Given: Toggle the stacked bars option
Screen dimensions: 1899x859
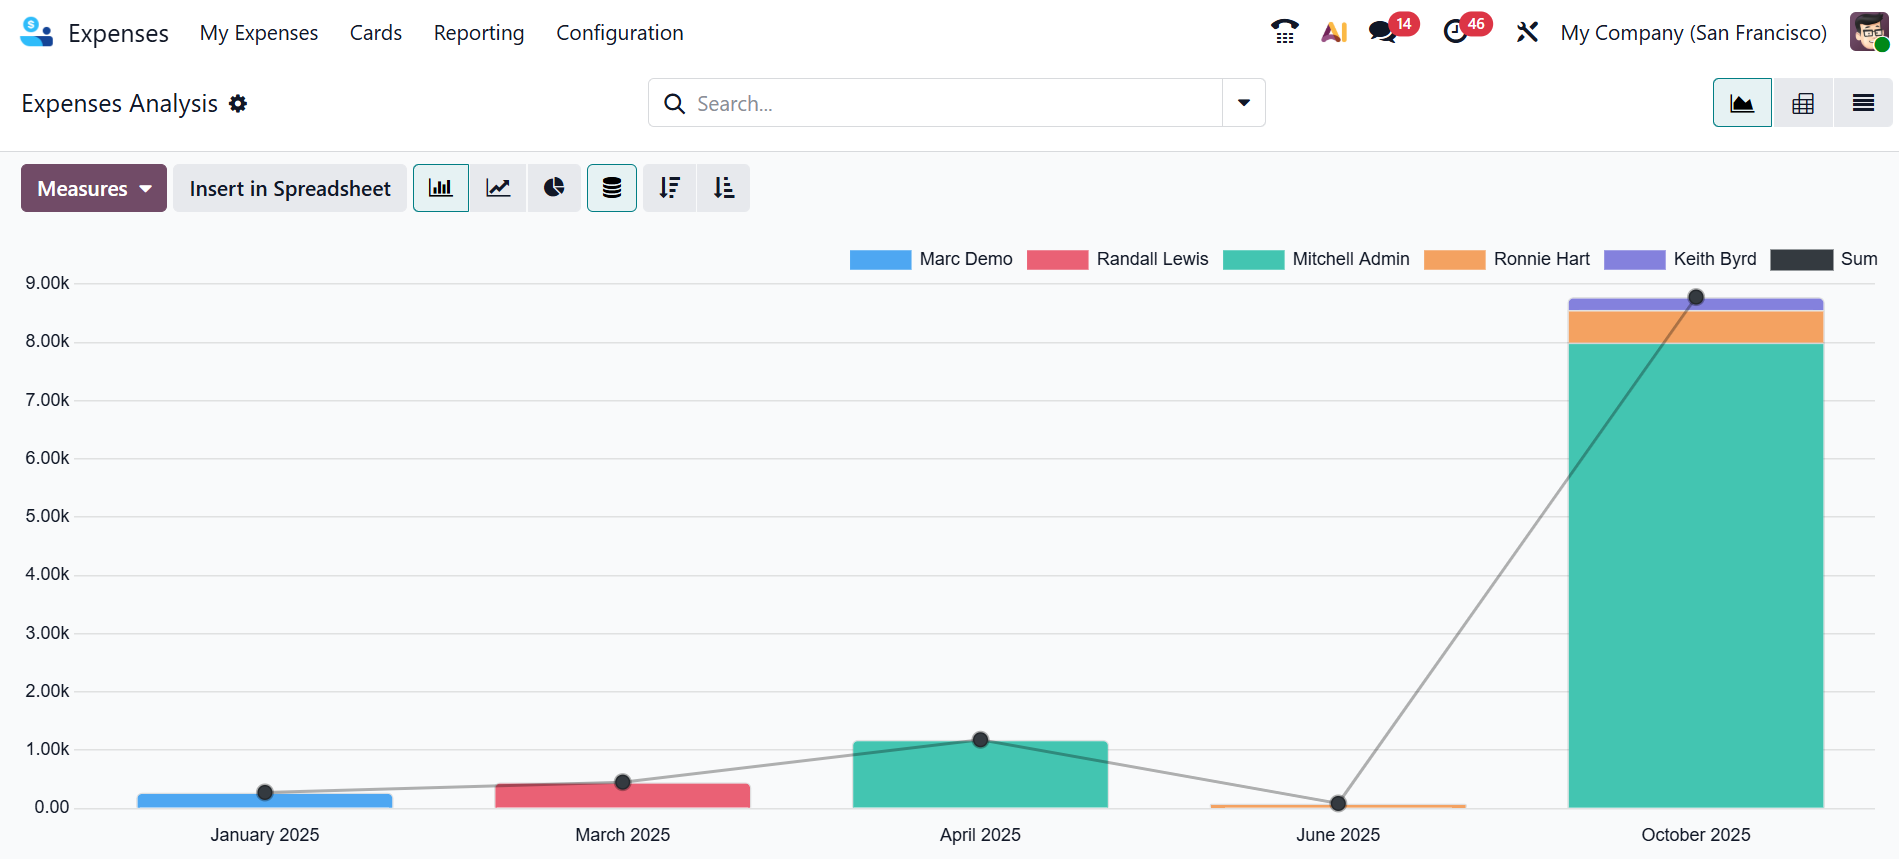Looking at the screenshot, I should (x=612, y=188).
